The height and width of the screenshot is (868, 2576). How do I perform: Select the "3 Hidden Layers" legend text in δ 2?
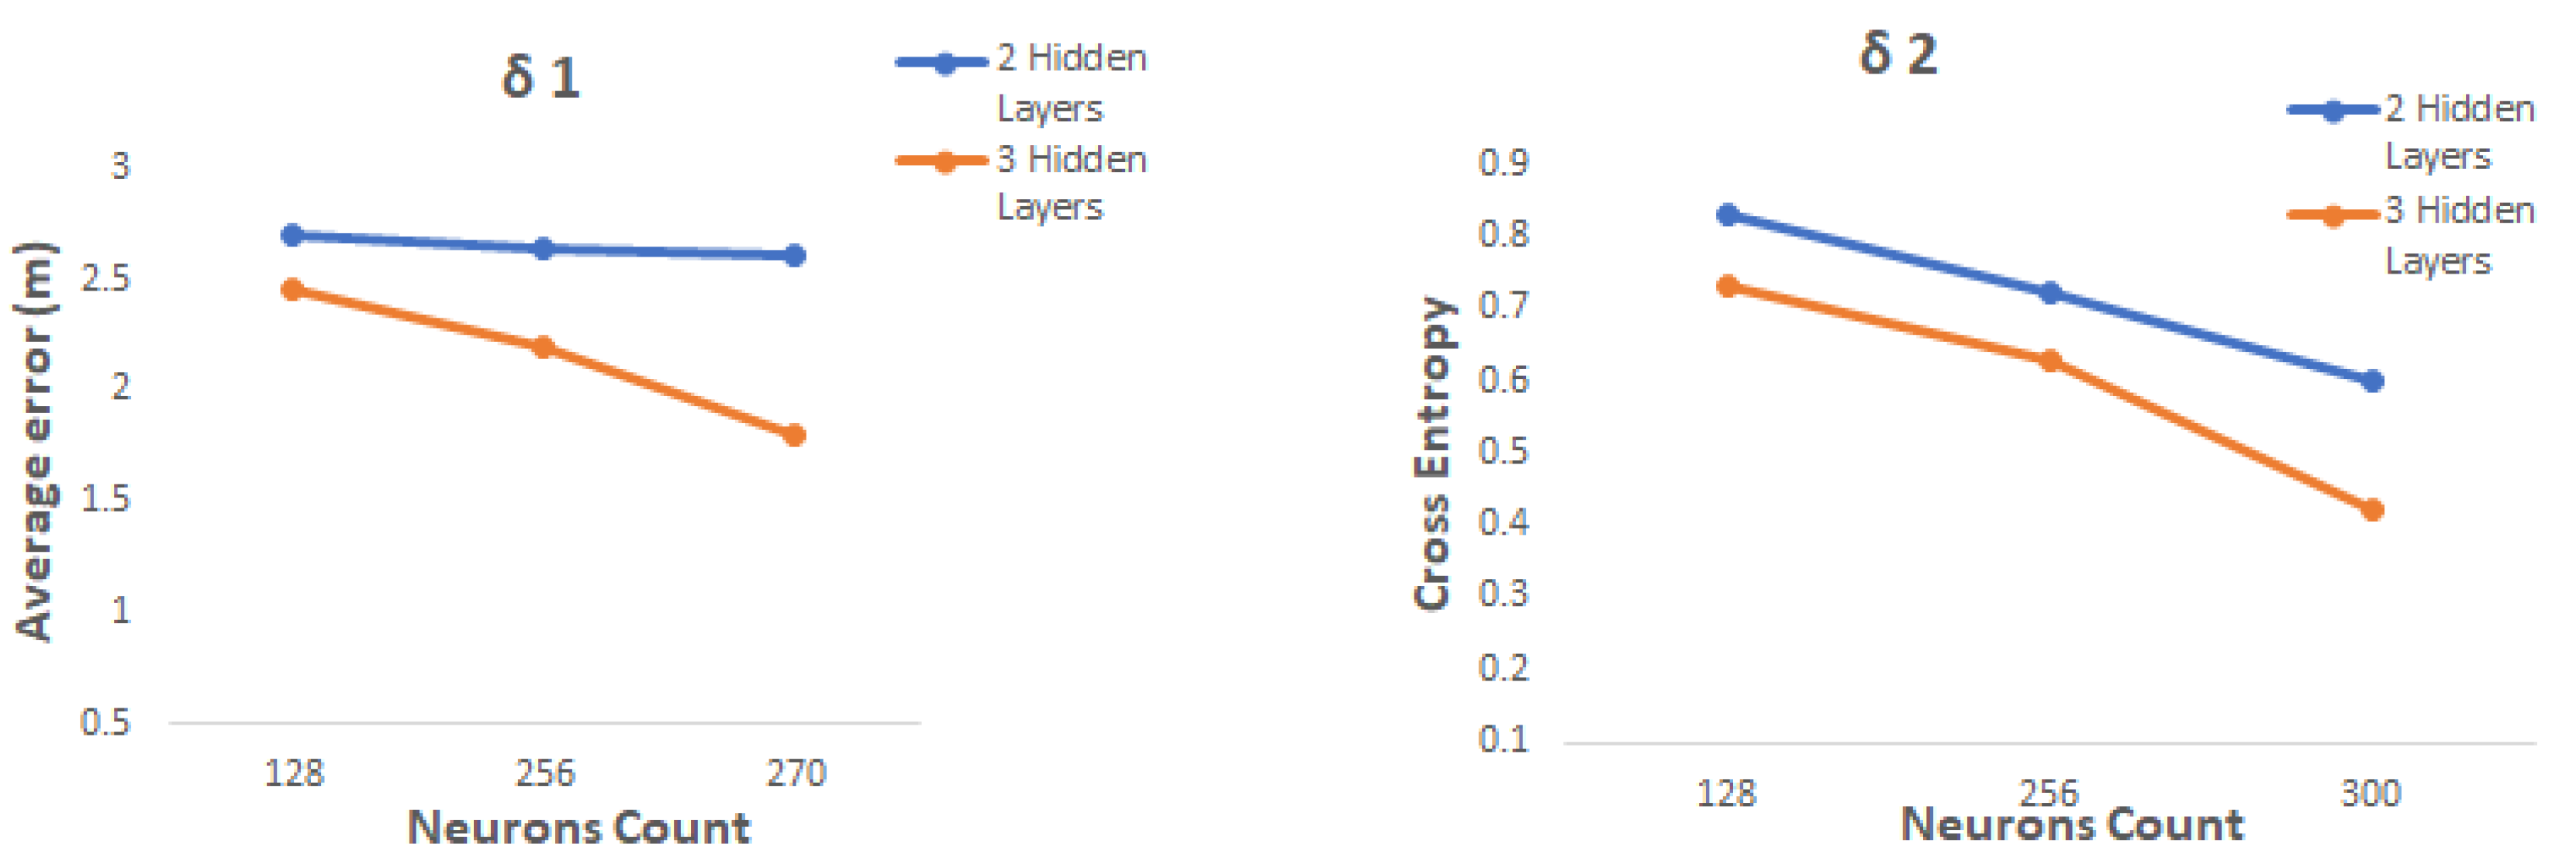pyautogui.click(x=2459, y=236)
